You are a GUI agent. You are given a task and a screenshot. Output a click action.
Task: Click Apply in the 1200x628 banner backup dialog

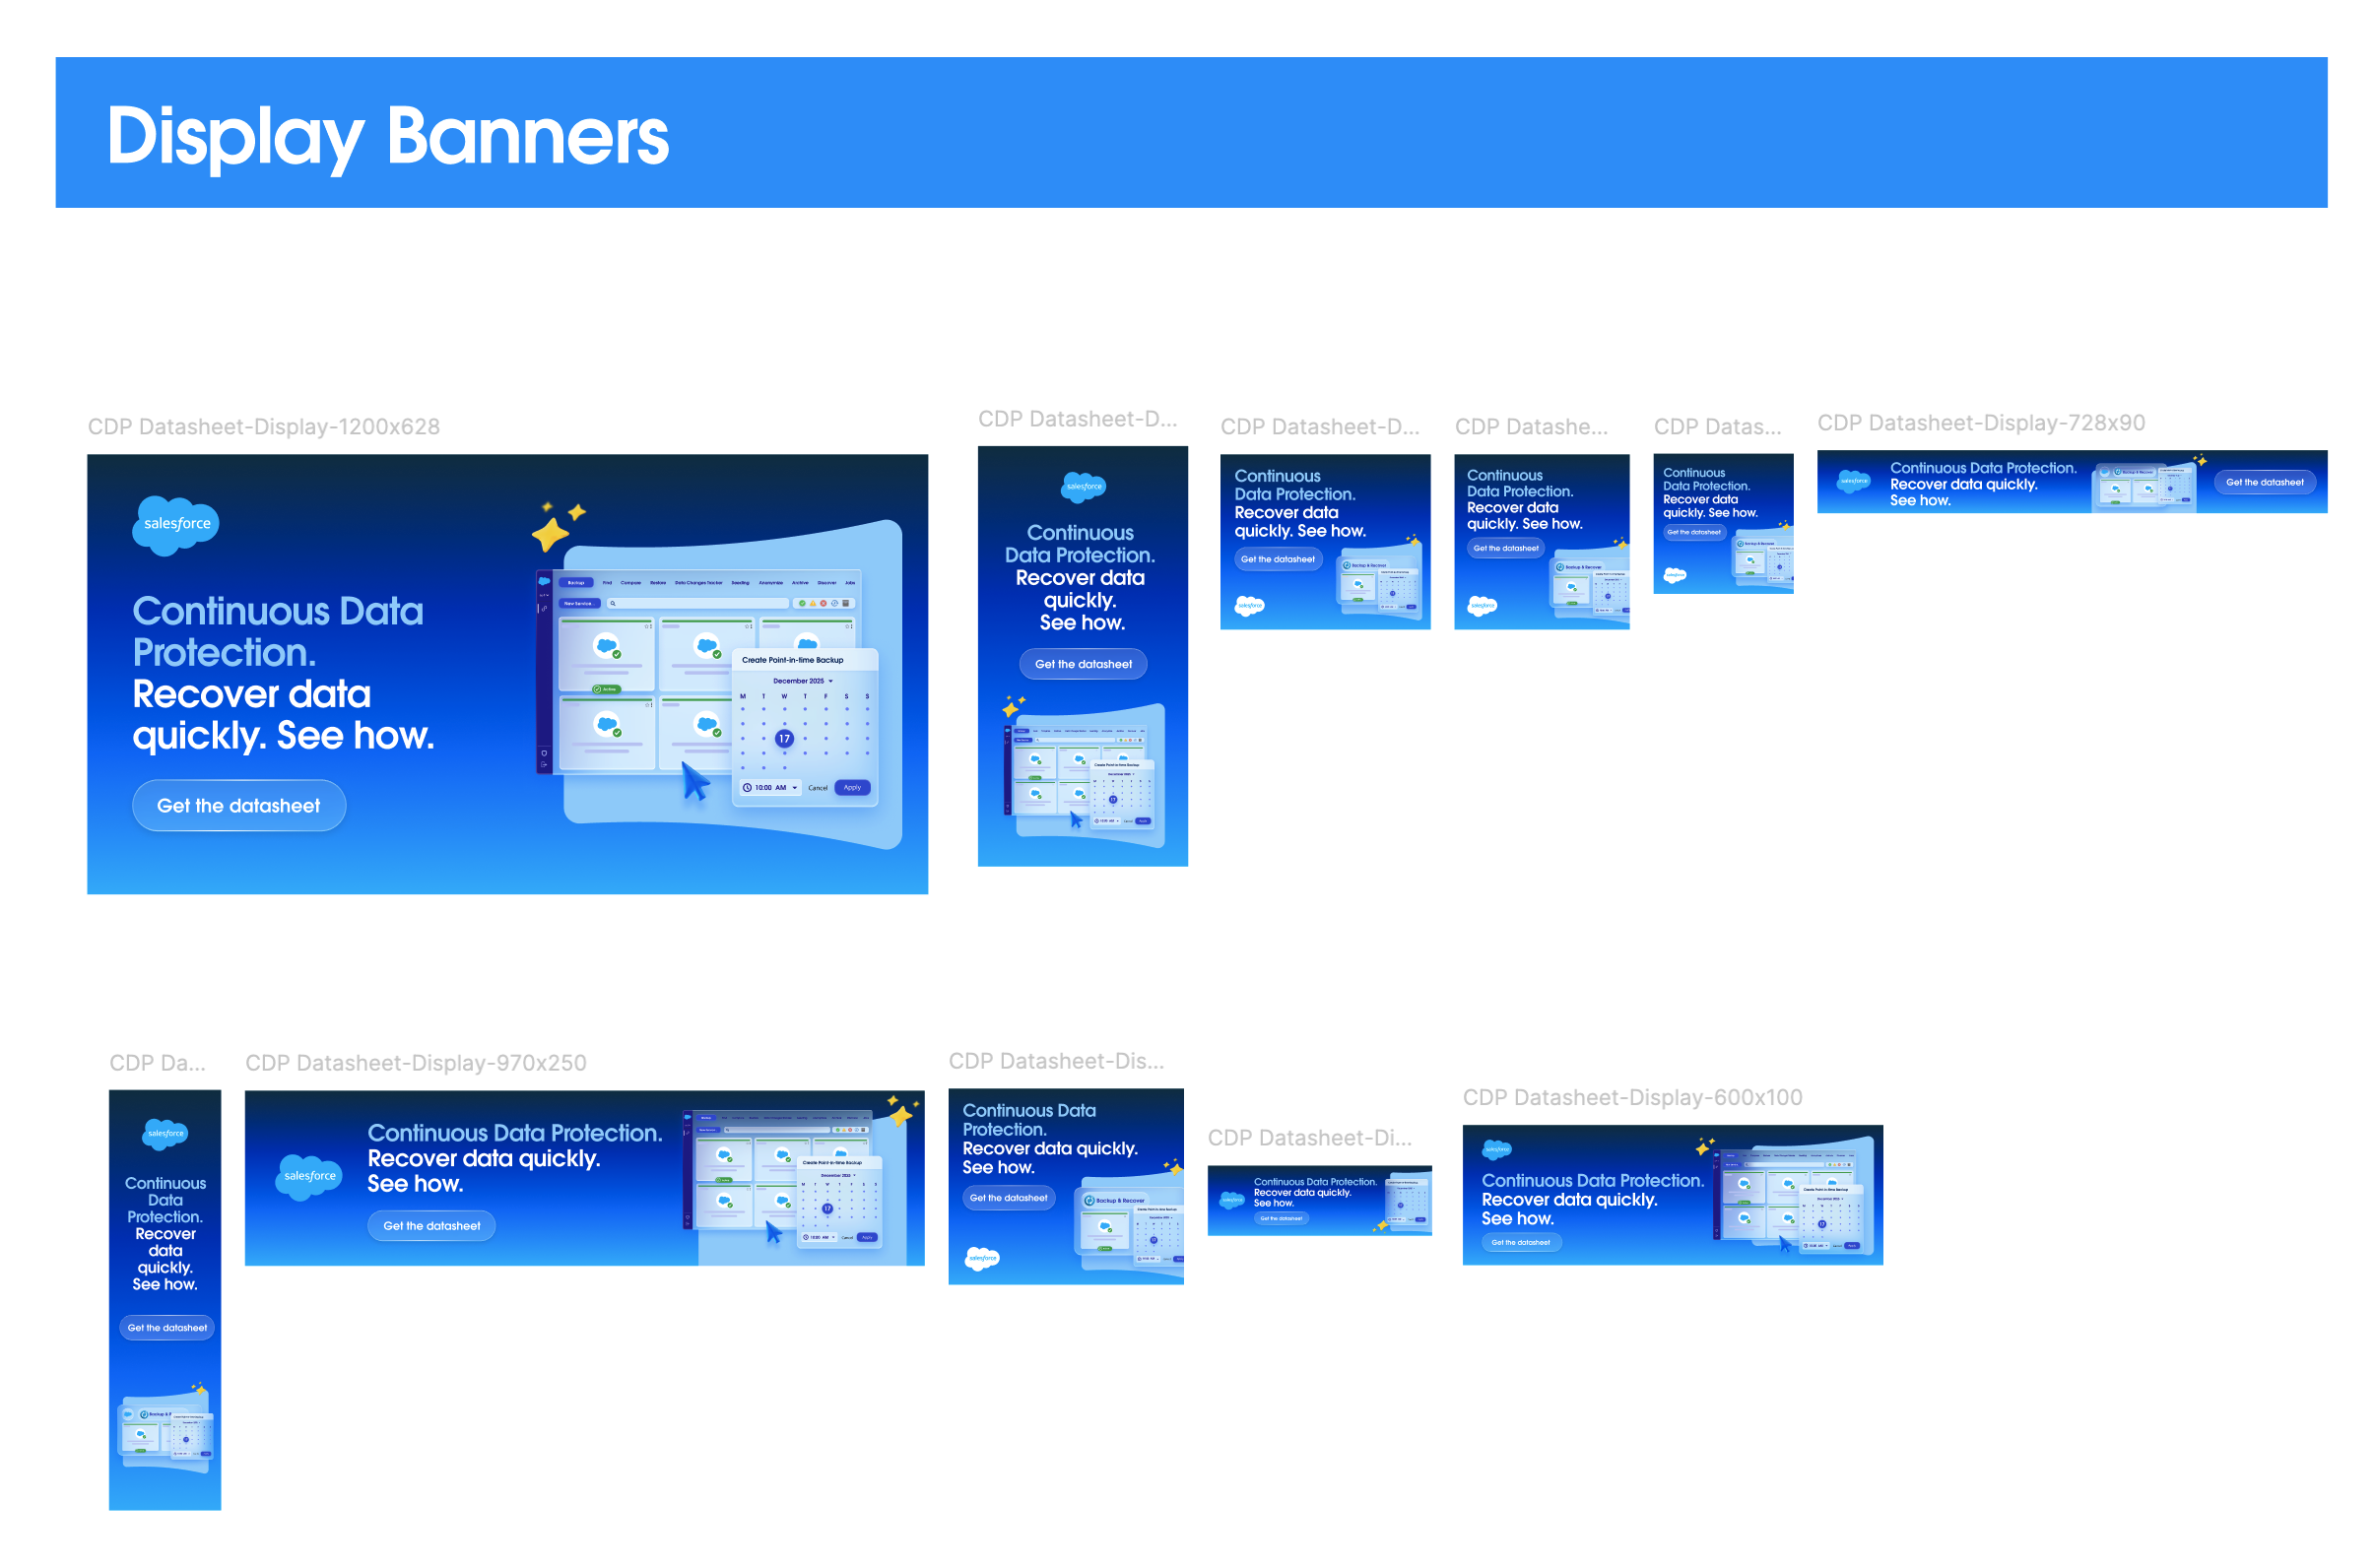[x=852, y=787]
